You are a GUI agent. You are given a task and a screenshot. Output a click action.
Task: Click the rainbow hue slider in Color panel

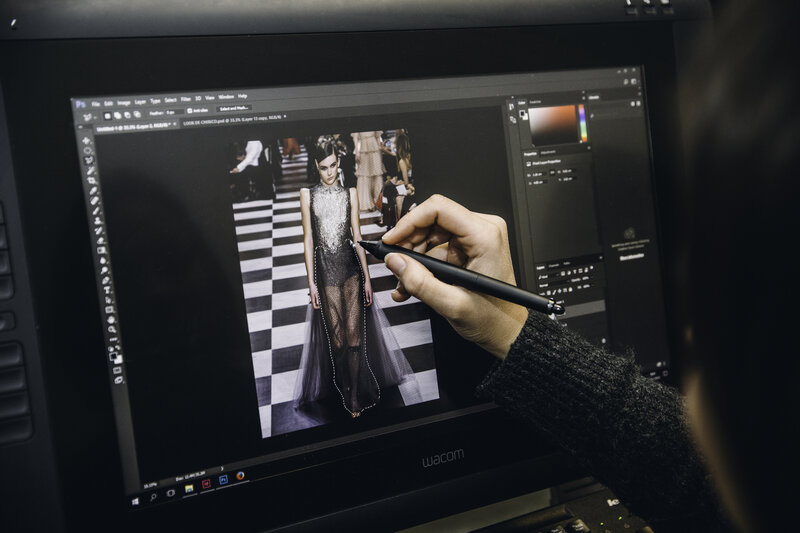click(x=583, y=123)
